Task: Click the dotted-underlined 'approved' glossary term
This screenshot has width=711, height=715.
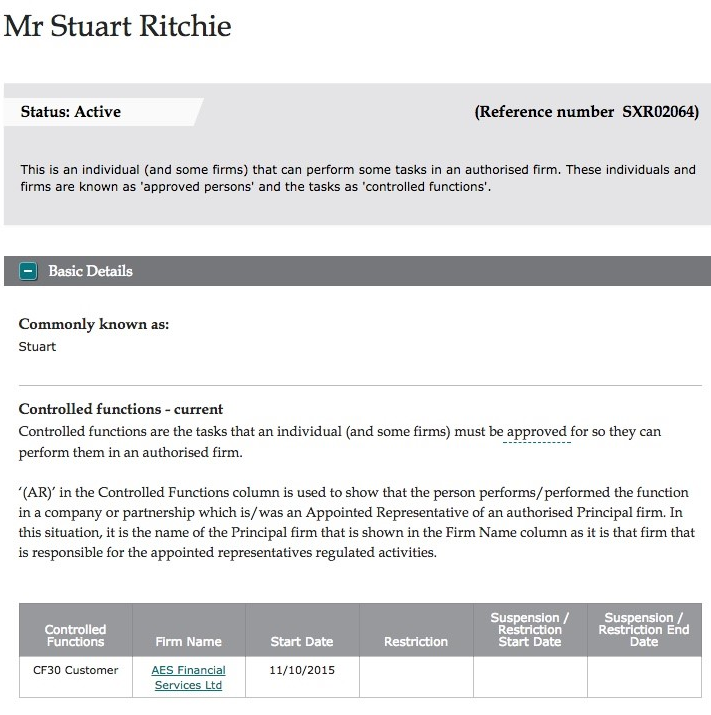Action: click(537, 431)
